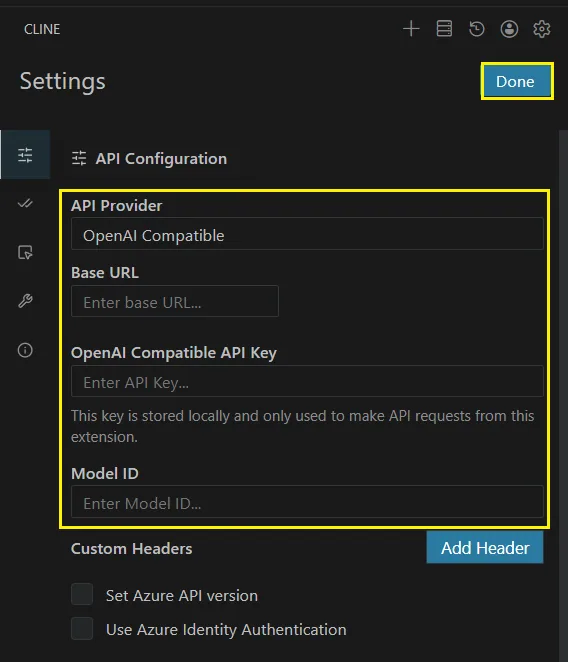Click the settings gear icon
The image size is (568, 662).
tap(541, 29)
